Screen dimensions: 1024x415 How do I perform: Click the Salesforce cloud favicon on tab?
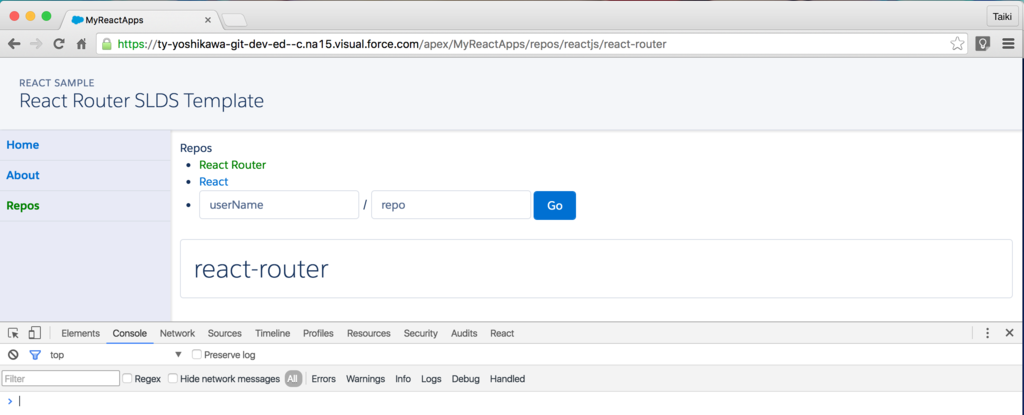pos(77,20)
